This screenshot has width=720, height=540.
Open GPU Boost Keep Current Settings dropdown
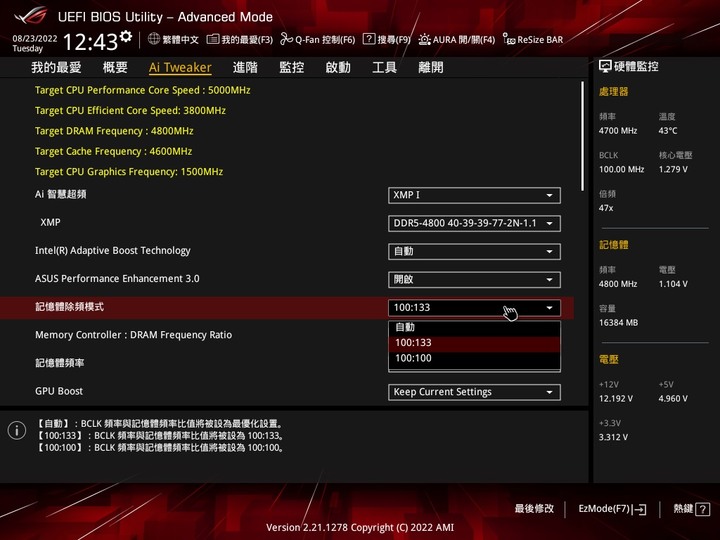pyautogui.click(x=474, y=392)
